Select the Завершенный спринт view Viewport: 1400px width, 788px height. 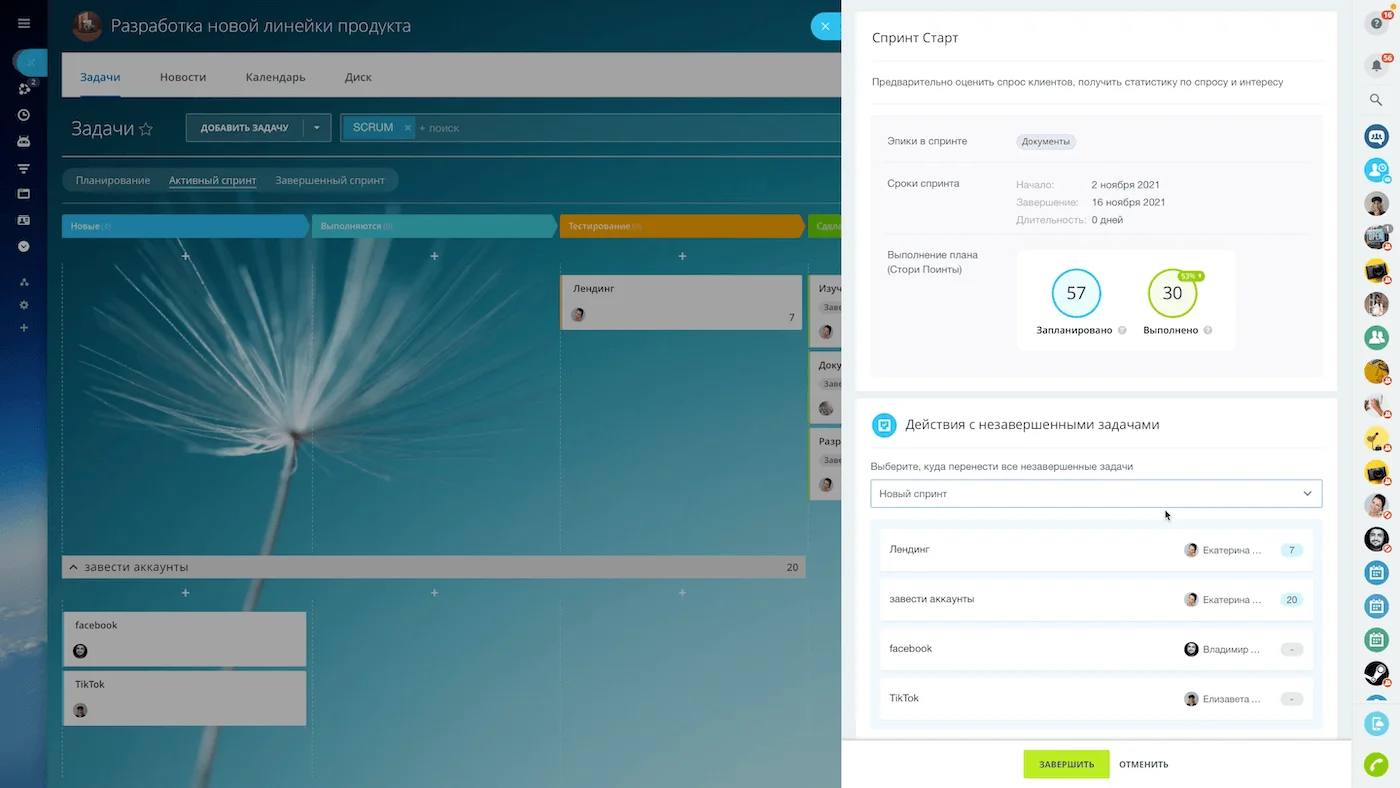click(330, 180)
